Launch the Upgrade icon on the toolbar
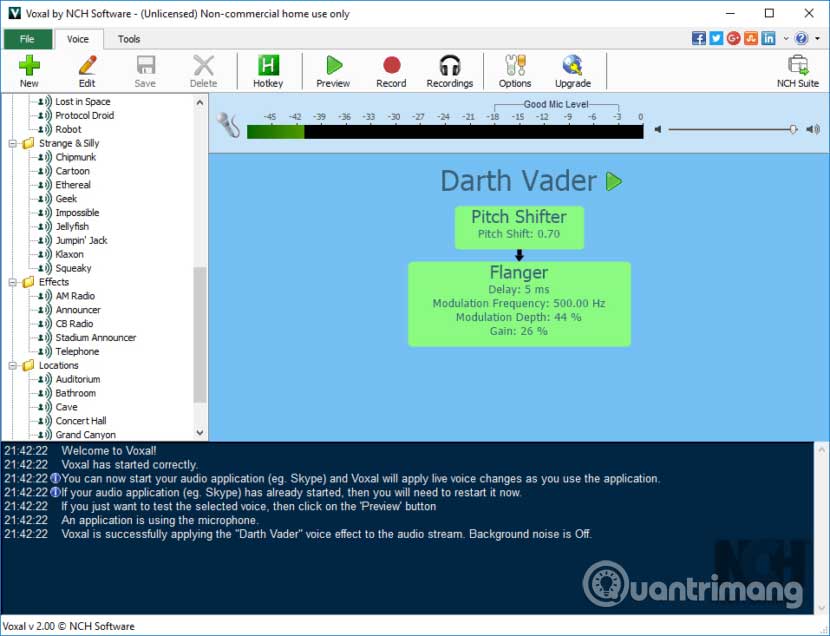830x636 pixels. [572, 70]
